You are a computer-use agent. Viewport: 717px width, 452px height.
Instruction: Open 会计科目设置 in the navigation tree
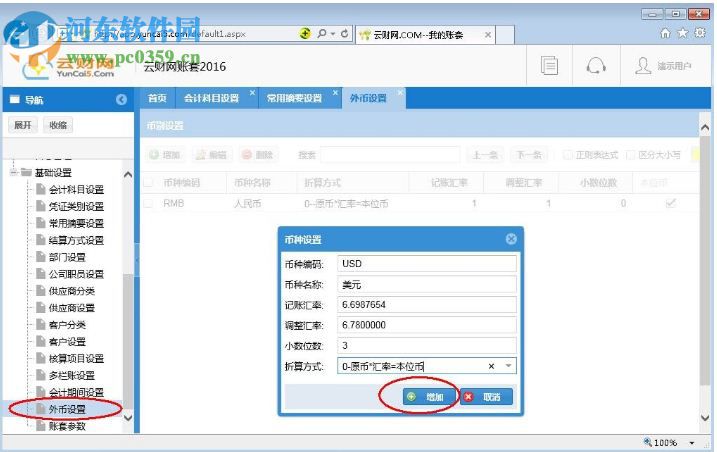click(76, 189)
